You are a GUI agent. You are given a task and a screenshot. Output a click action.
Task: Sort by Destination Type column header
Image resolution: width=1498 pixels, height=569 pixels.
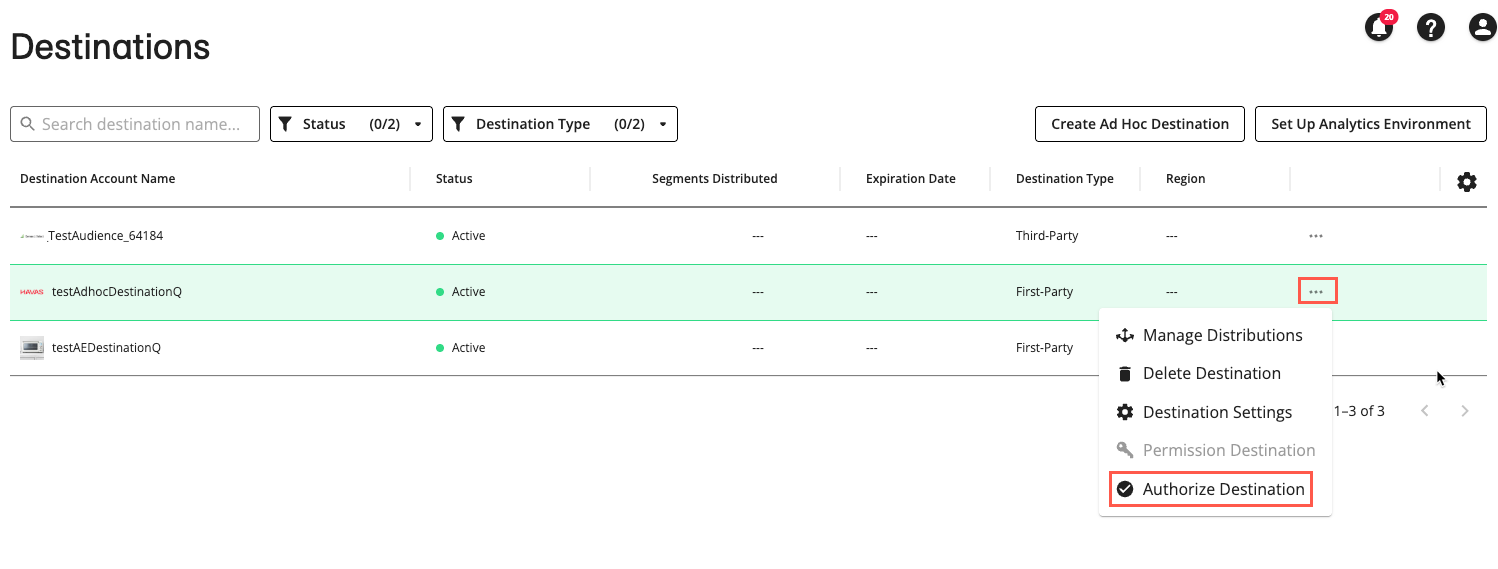pyautogui.click(x=1064, y=179)
